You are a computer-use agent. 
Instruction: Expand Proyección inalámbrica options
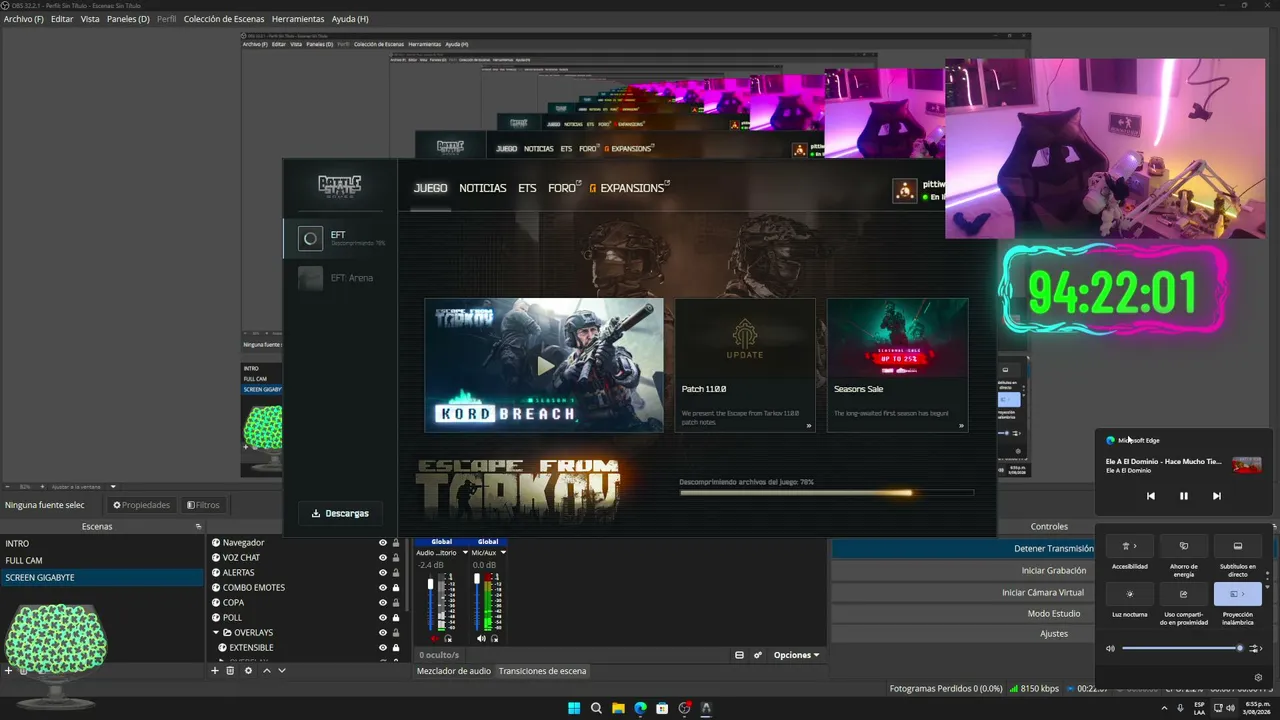coord(1244,594)
